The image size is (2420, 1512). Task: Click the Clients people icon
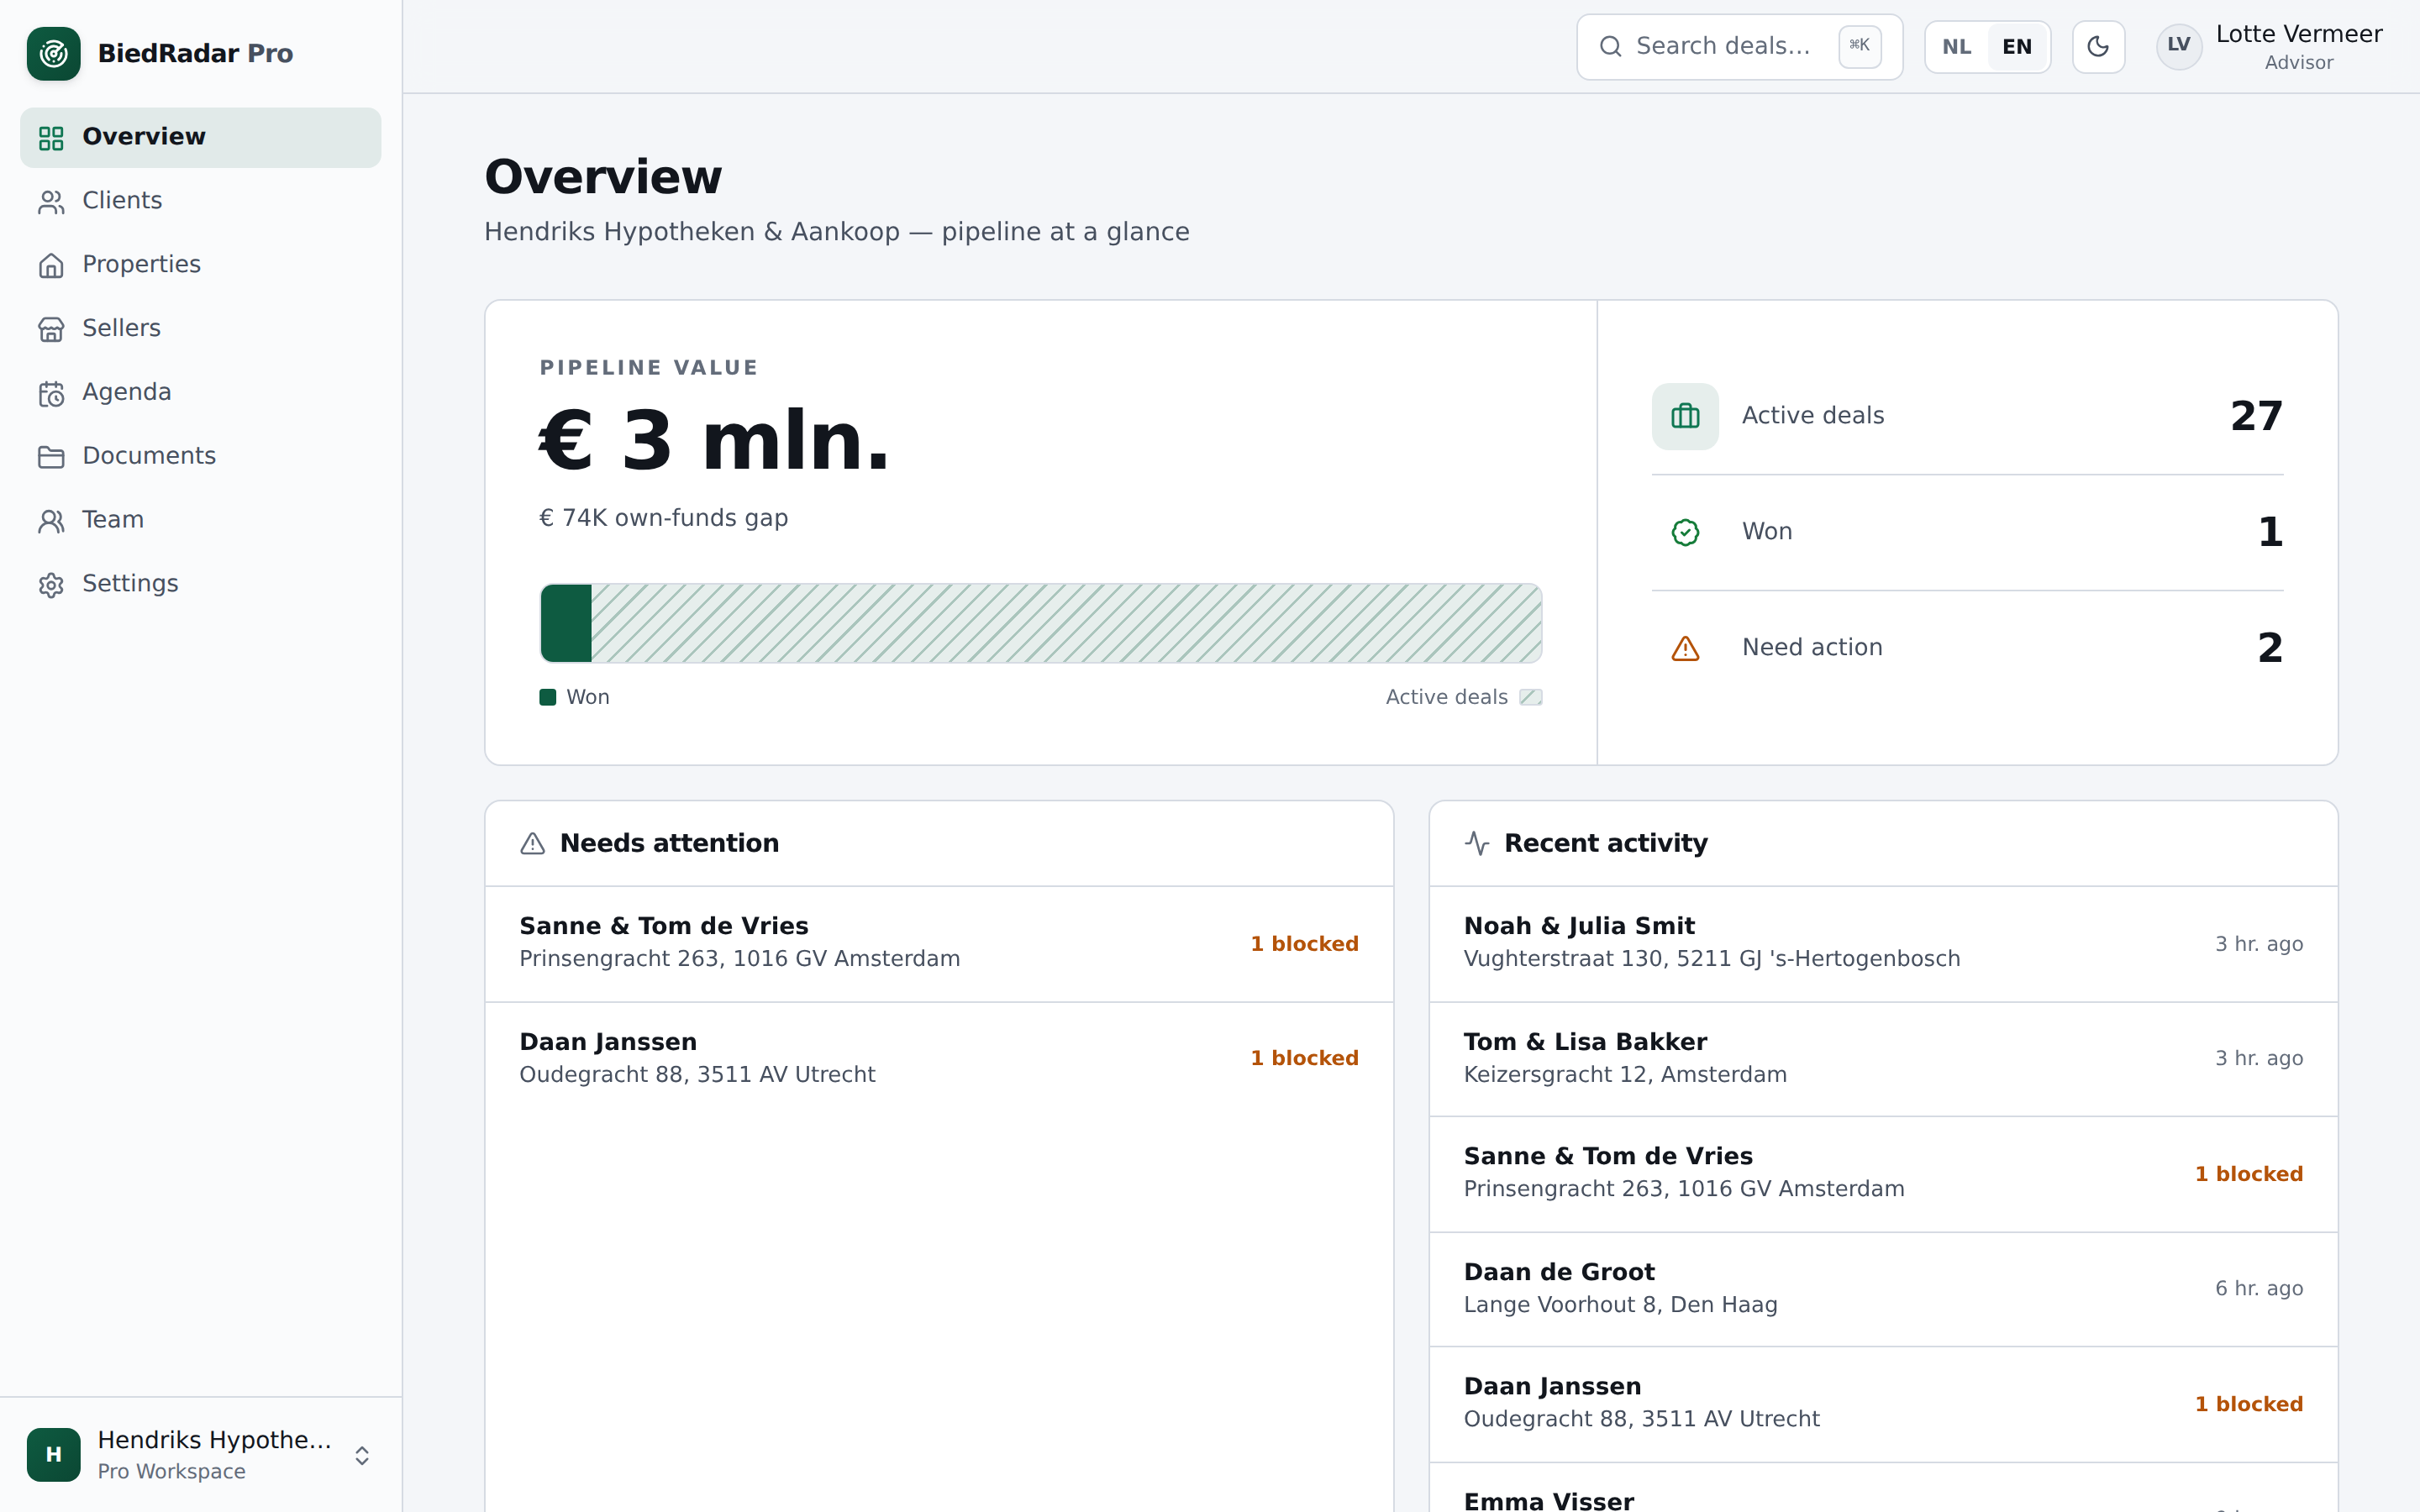(x=51, y=202)
